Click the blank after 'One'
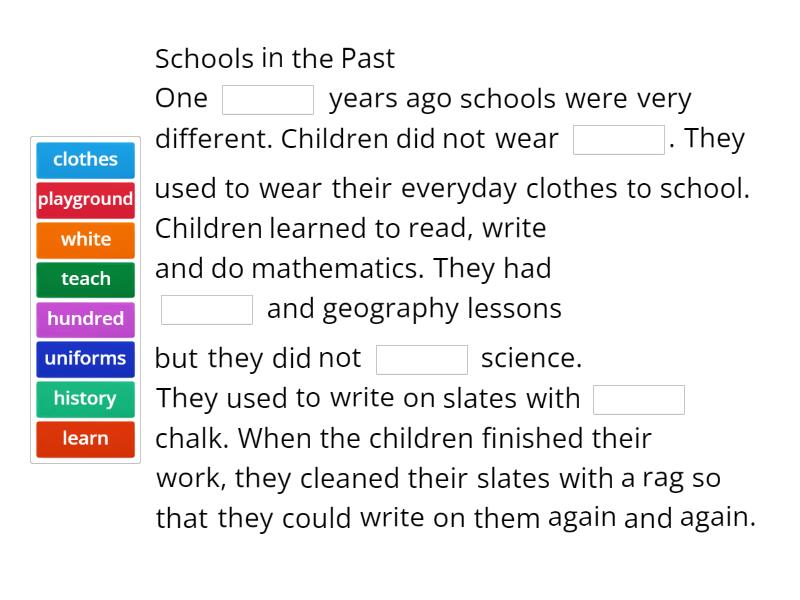This screenshot has height=600, width=800. click(268, 100)
